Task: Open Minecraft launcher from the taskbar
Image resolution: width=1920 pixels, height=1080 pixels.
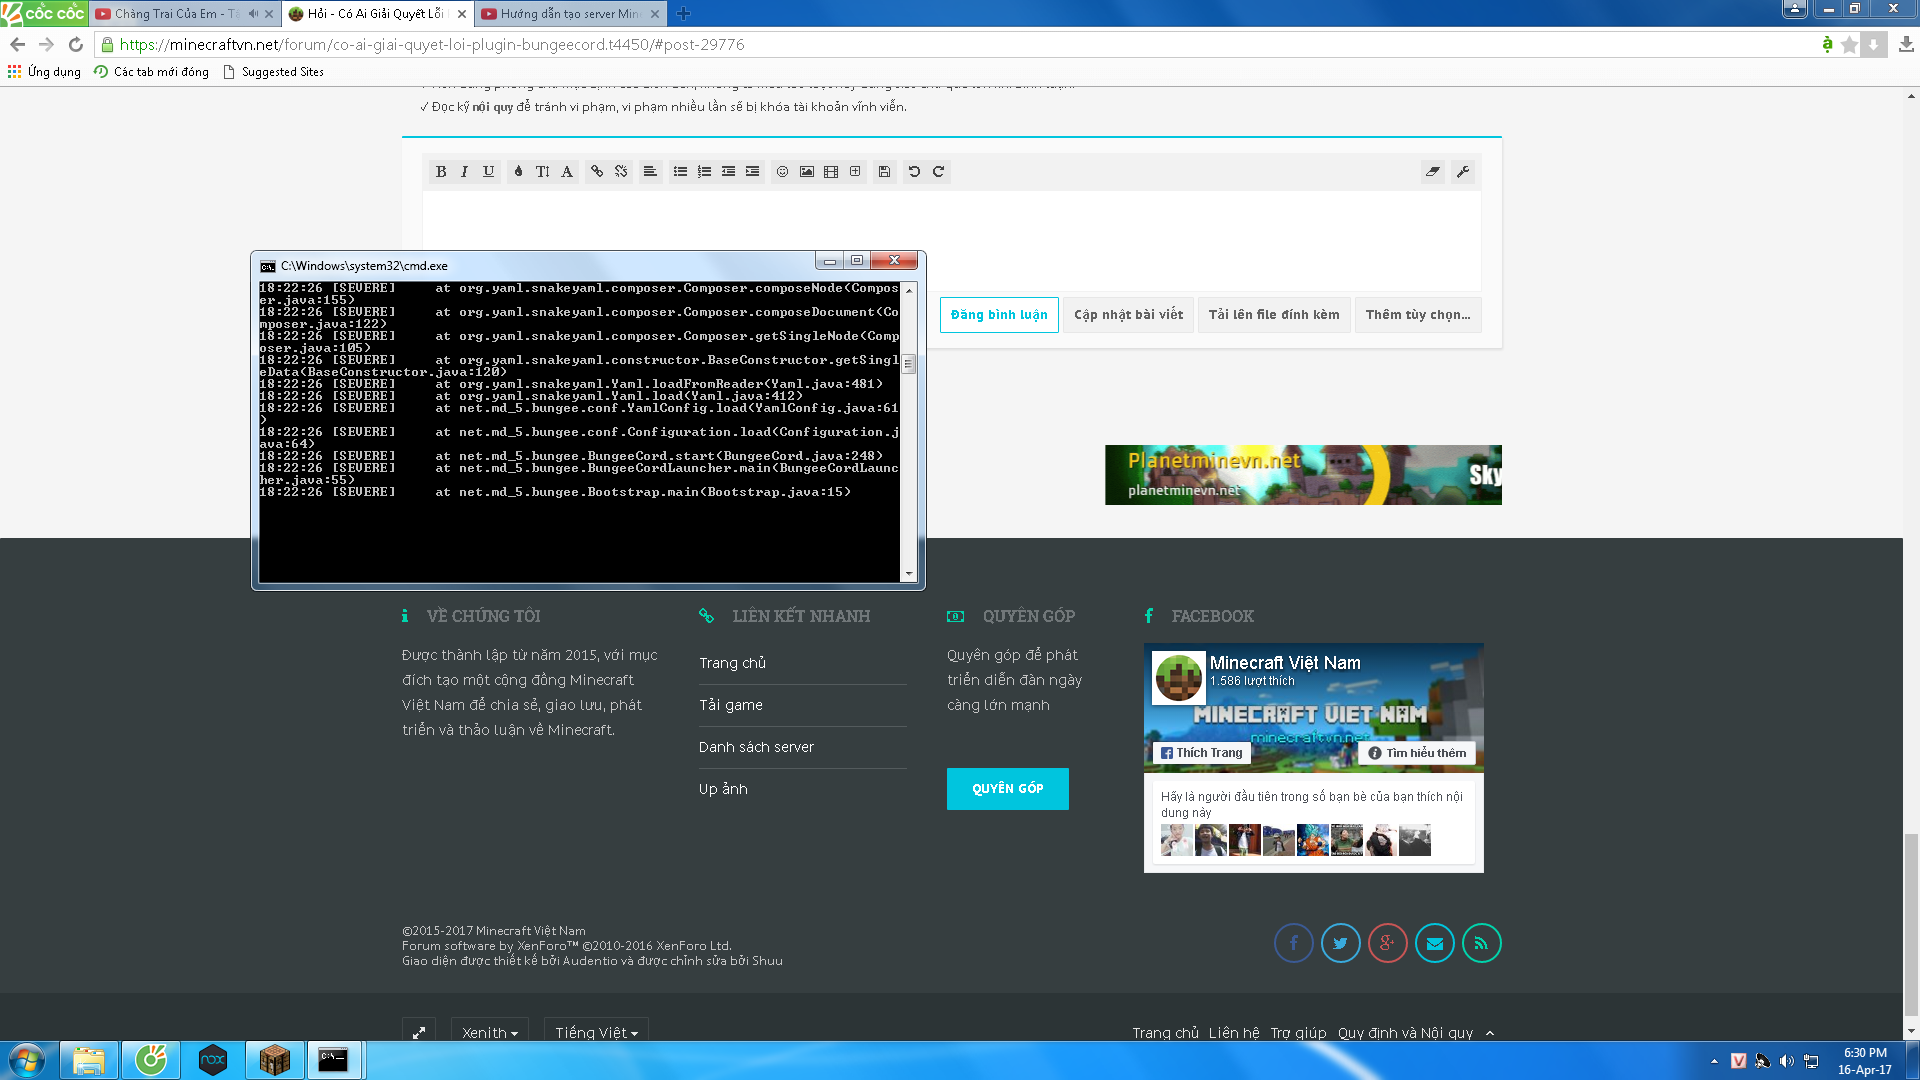Action: pyautogui.click(x=274, y=1060)
